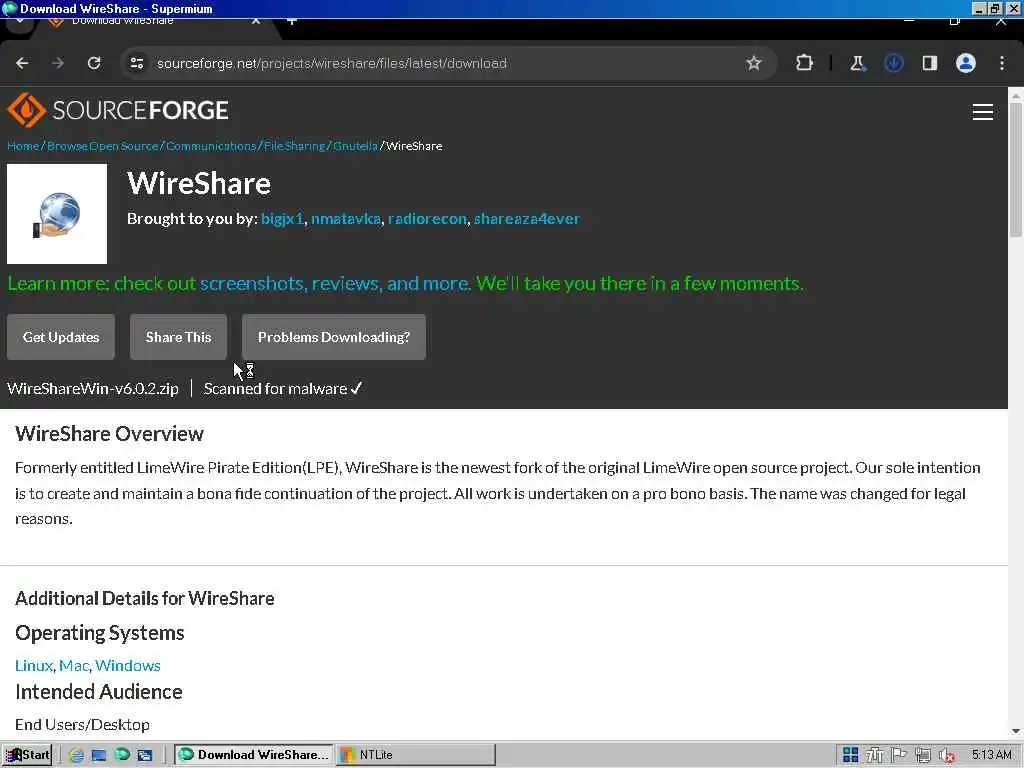Open Browse Open Source breadcrumb

click(x=103, y=146)
